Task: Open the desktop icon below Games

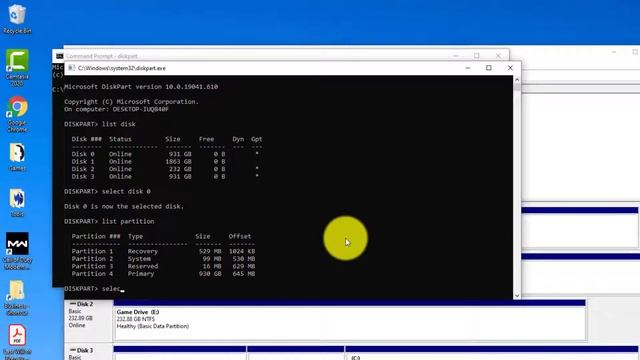Action: click(x=17, y=202)
